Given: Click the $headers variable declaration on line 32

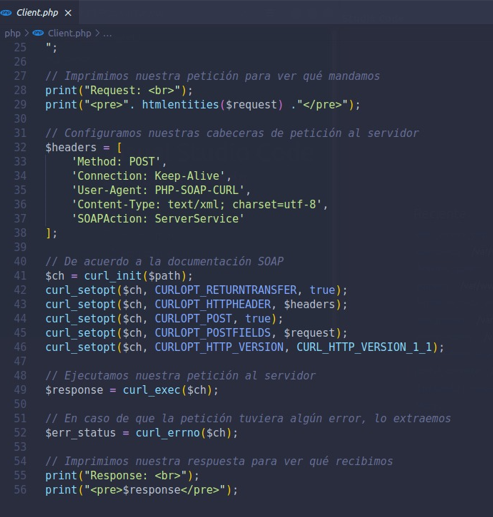Looking at the screenshot, I should click(x=71, y=147).
